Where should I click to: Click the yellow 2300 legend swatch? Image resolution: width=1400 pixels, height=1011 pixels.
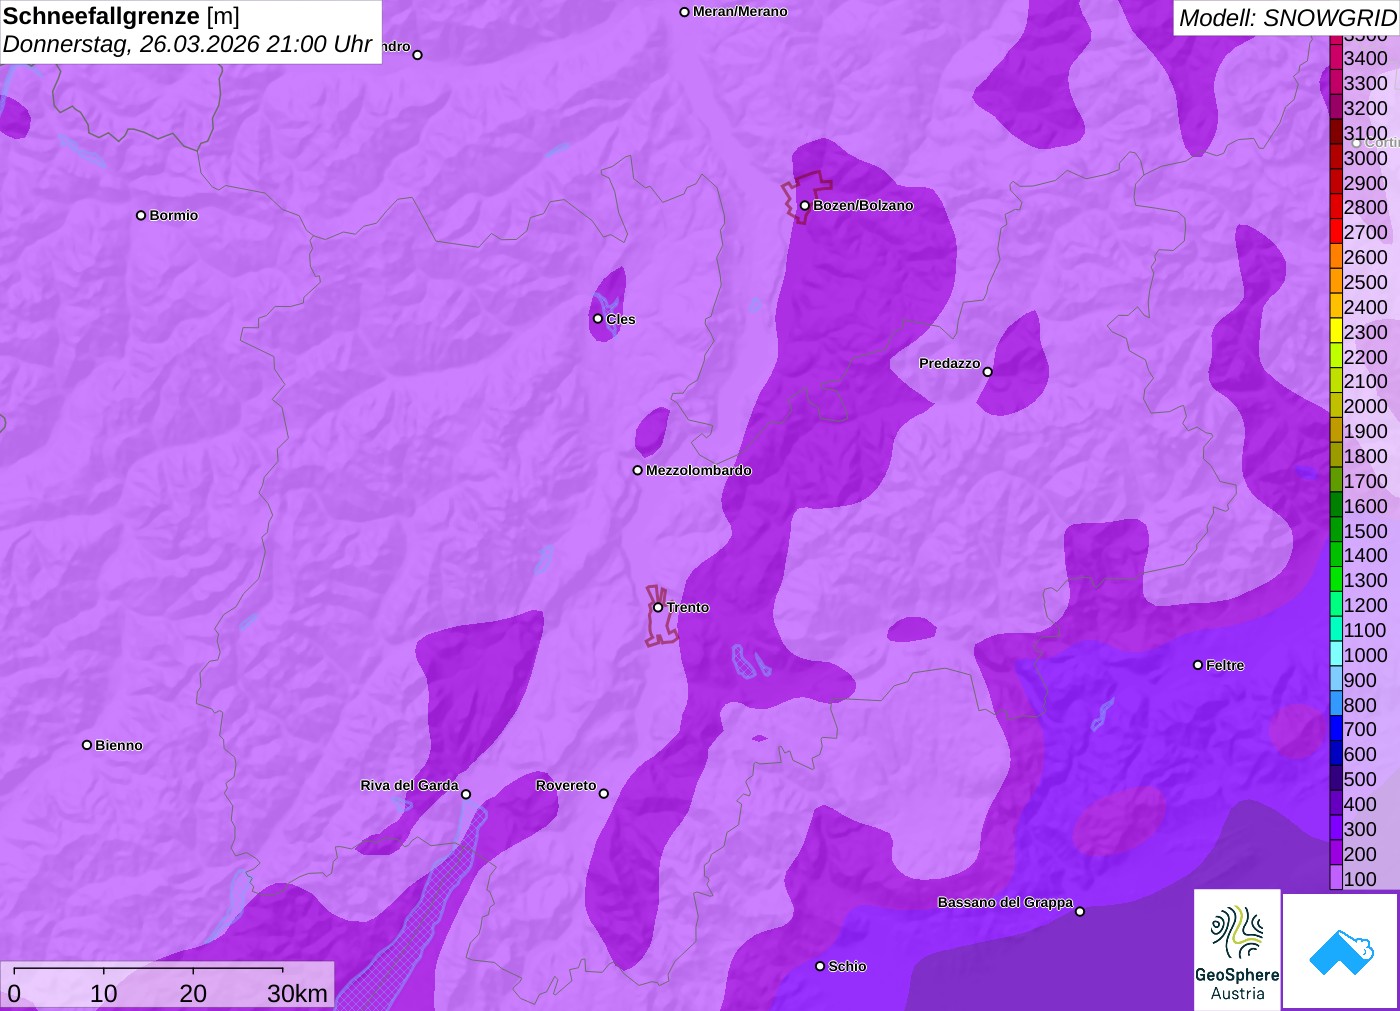coord(1336,332)
